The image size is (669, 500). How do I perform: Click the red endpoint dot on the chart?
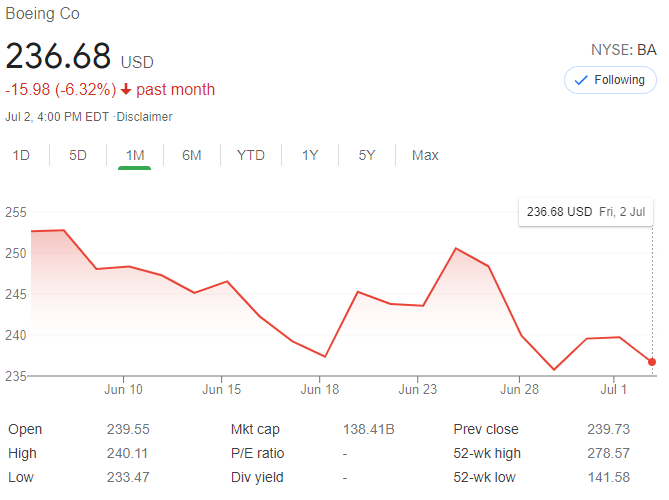pos(652,362)
